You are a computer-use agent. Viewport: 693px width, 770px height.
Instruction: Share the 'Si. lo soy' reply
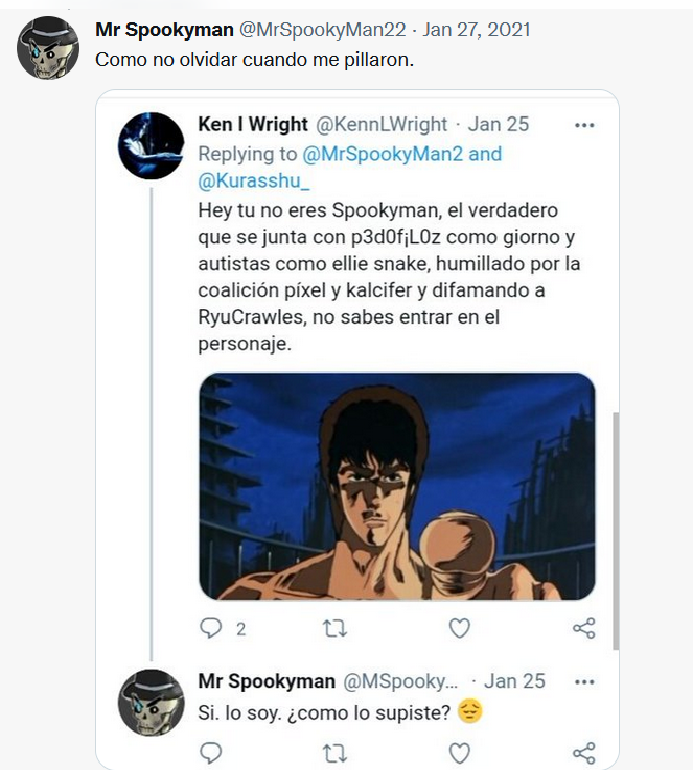point(584,753)
